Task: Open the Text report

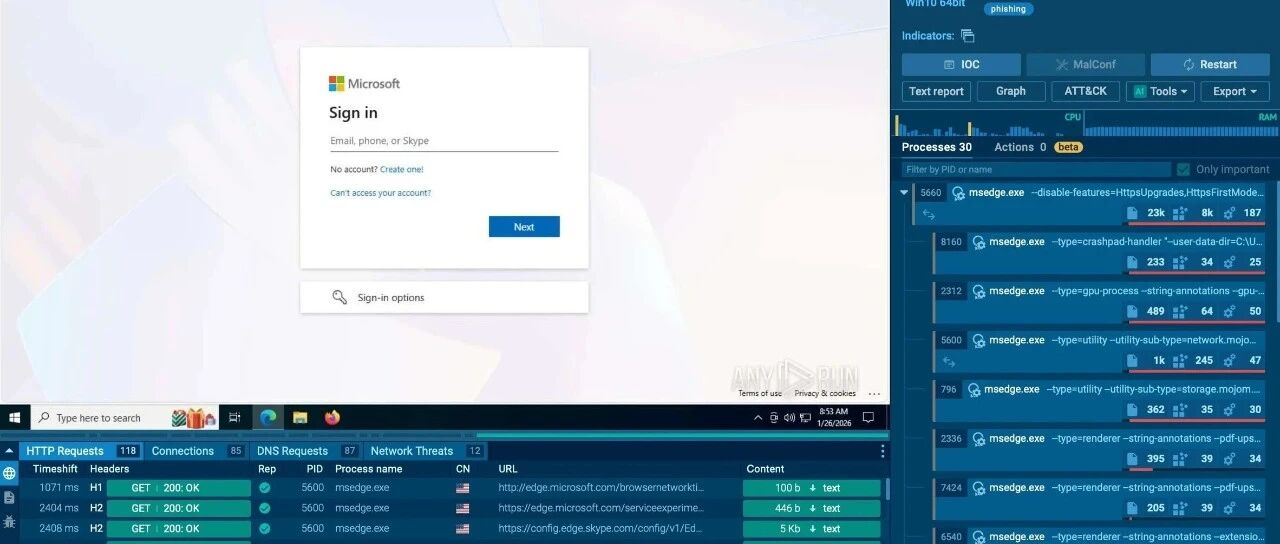Action: [936, 91]
